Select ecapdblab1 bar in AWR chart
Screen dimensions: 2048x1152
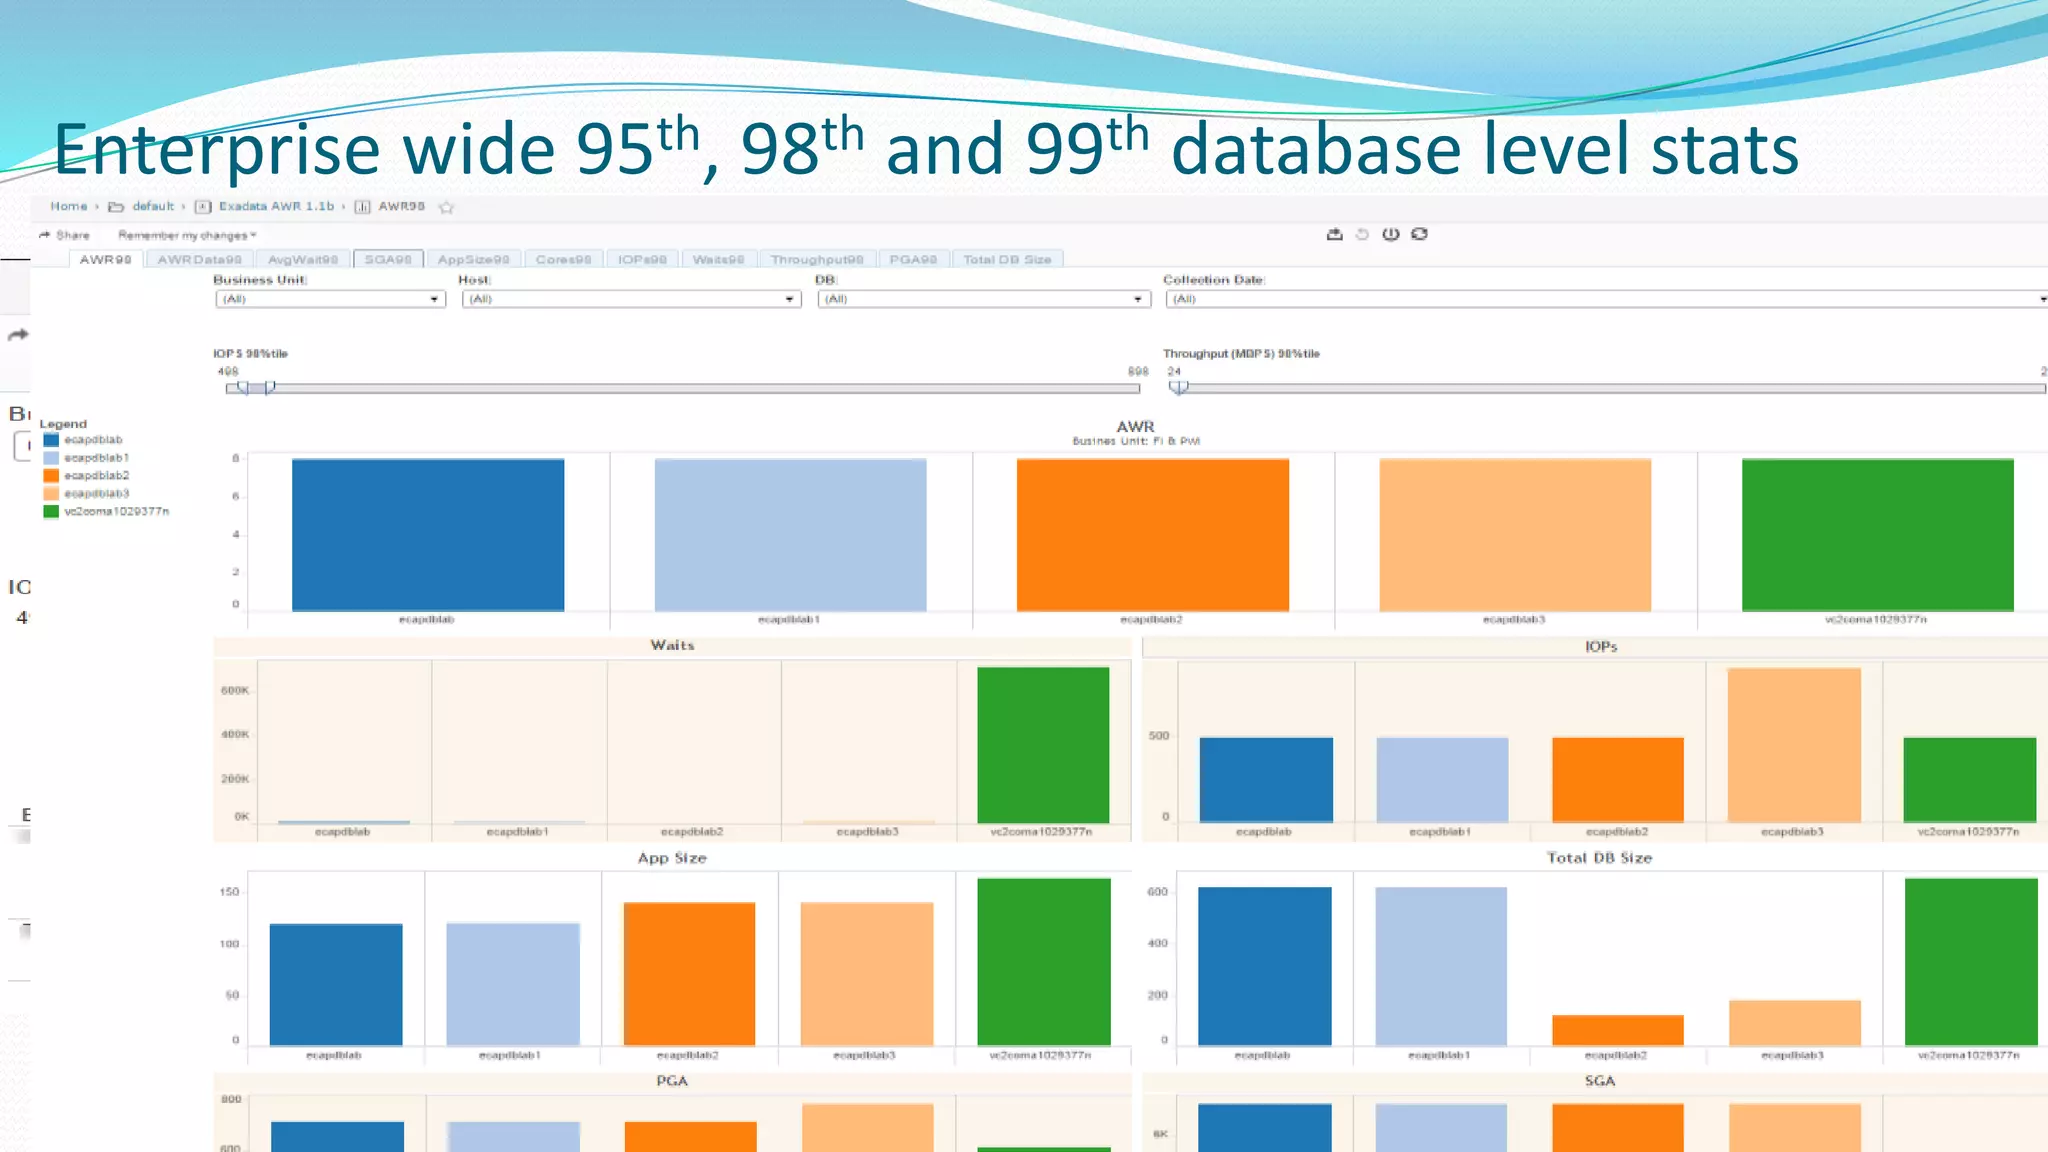(x=790, y=535)
